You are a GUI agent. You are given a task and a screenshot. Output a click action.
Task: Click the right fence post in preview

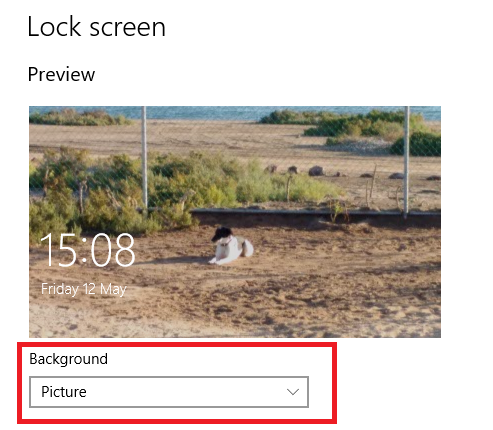point(406,160)
